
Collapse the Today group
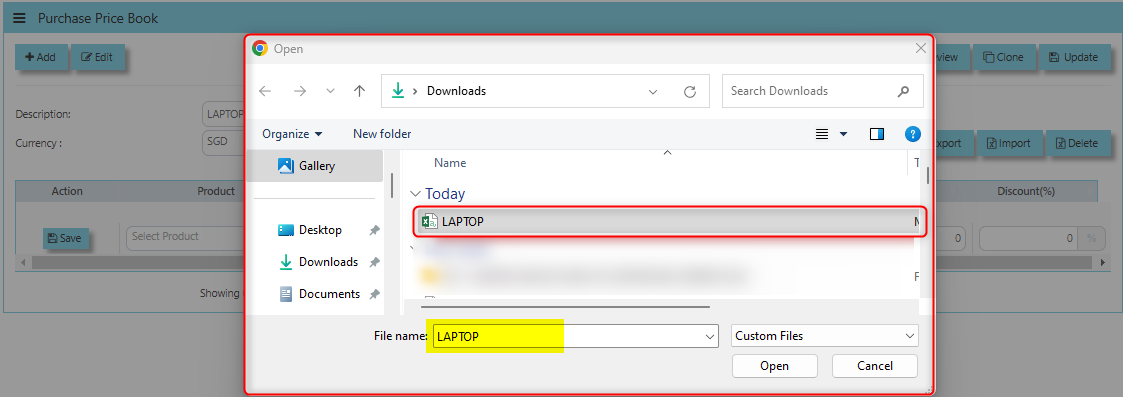(x=415, y=193)
